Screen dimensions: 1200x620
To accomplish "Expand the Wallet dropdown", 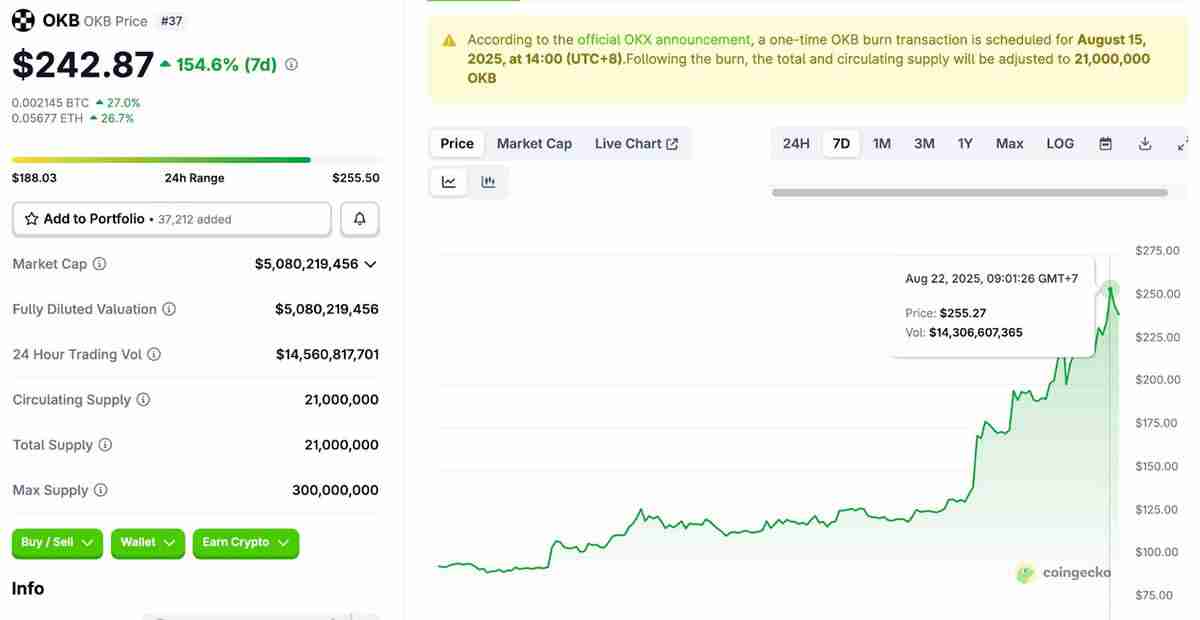I will [x=148, y=543].
